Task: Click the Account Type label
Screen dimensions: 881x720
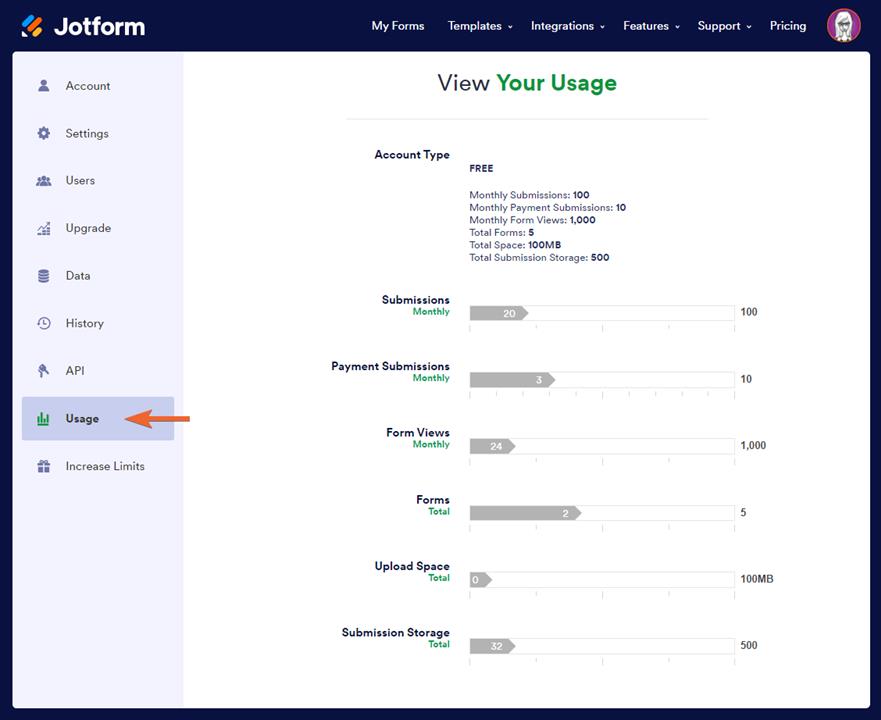Action: [x=412, y=155]
